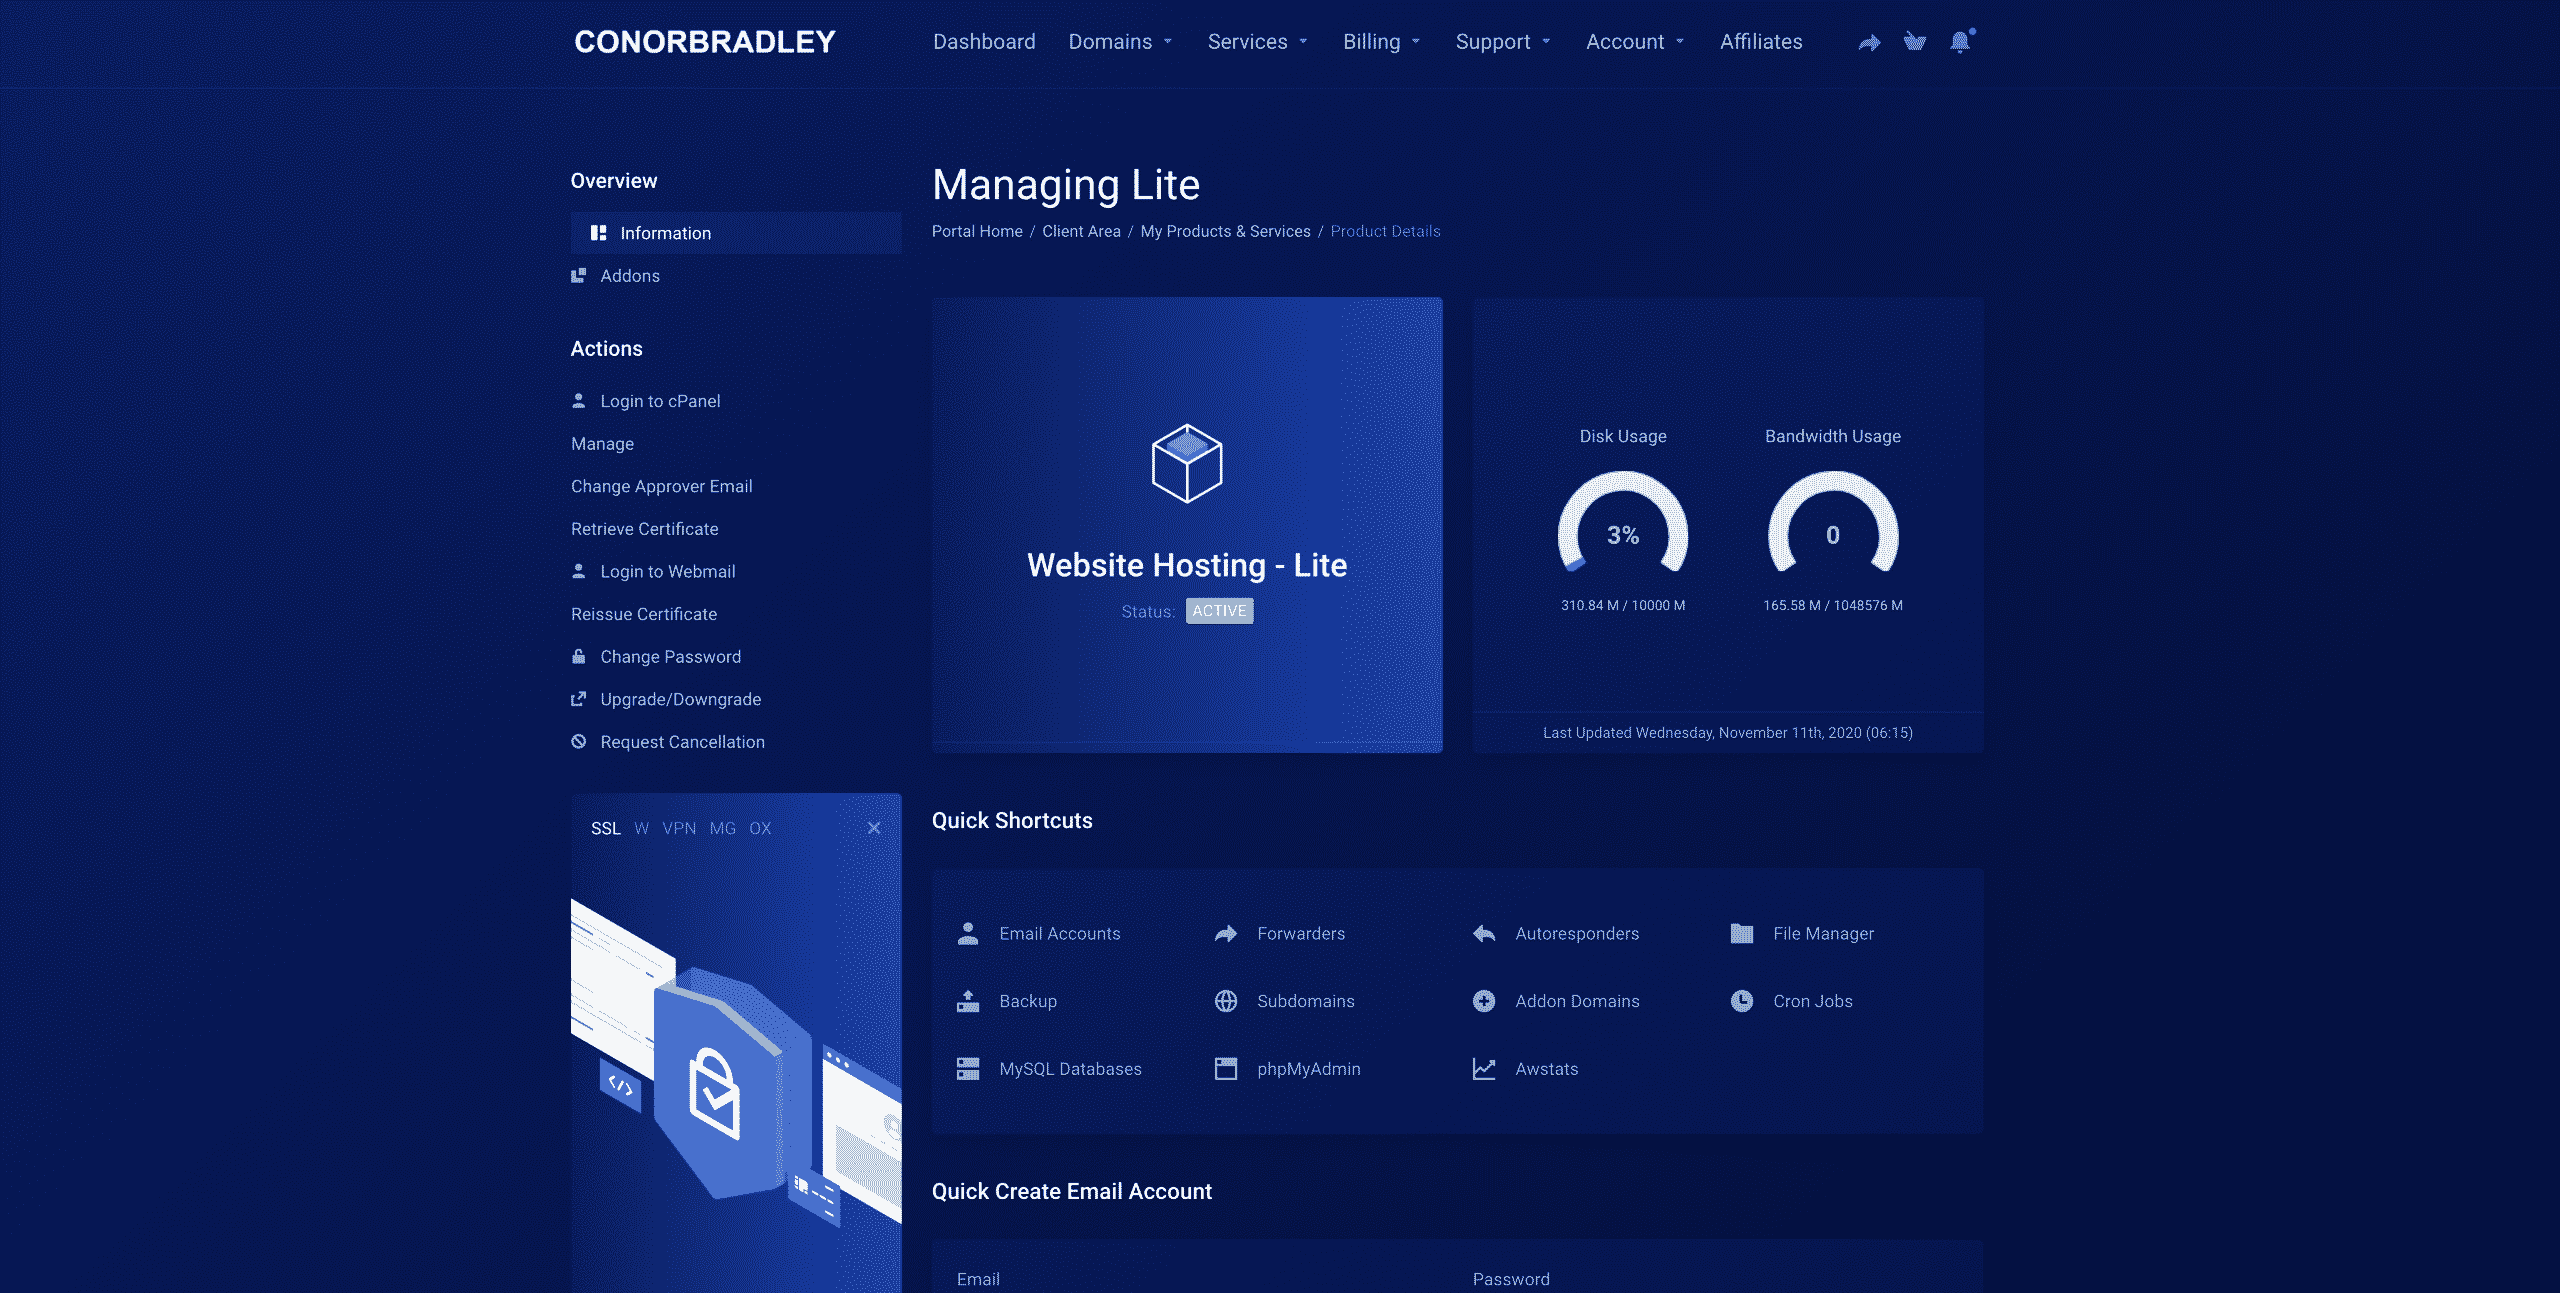Click the MySQL Databases server icon

coord(968,1069)
